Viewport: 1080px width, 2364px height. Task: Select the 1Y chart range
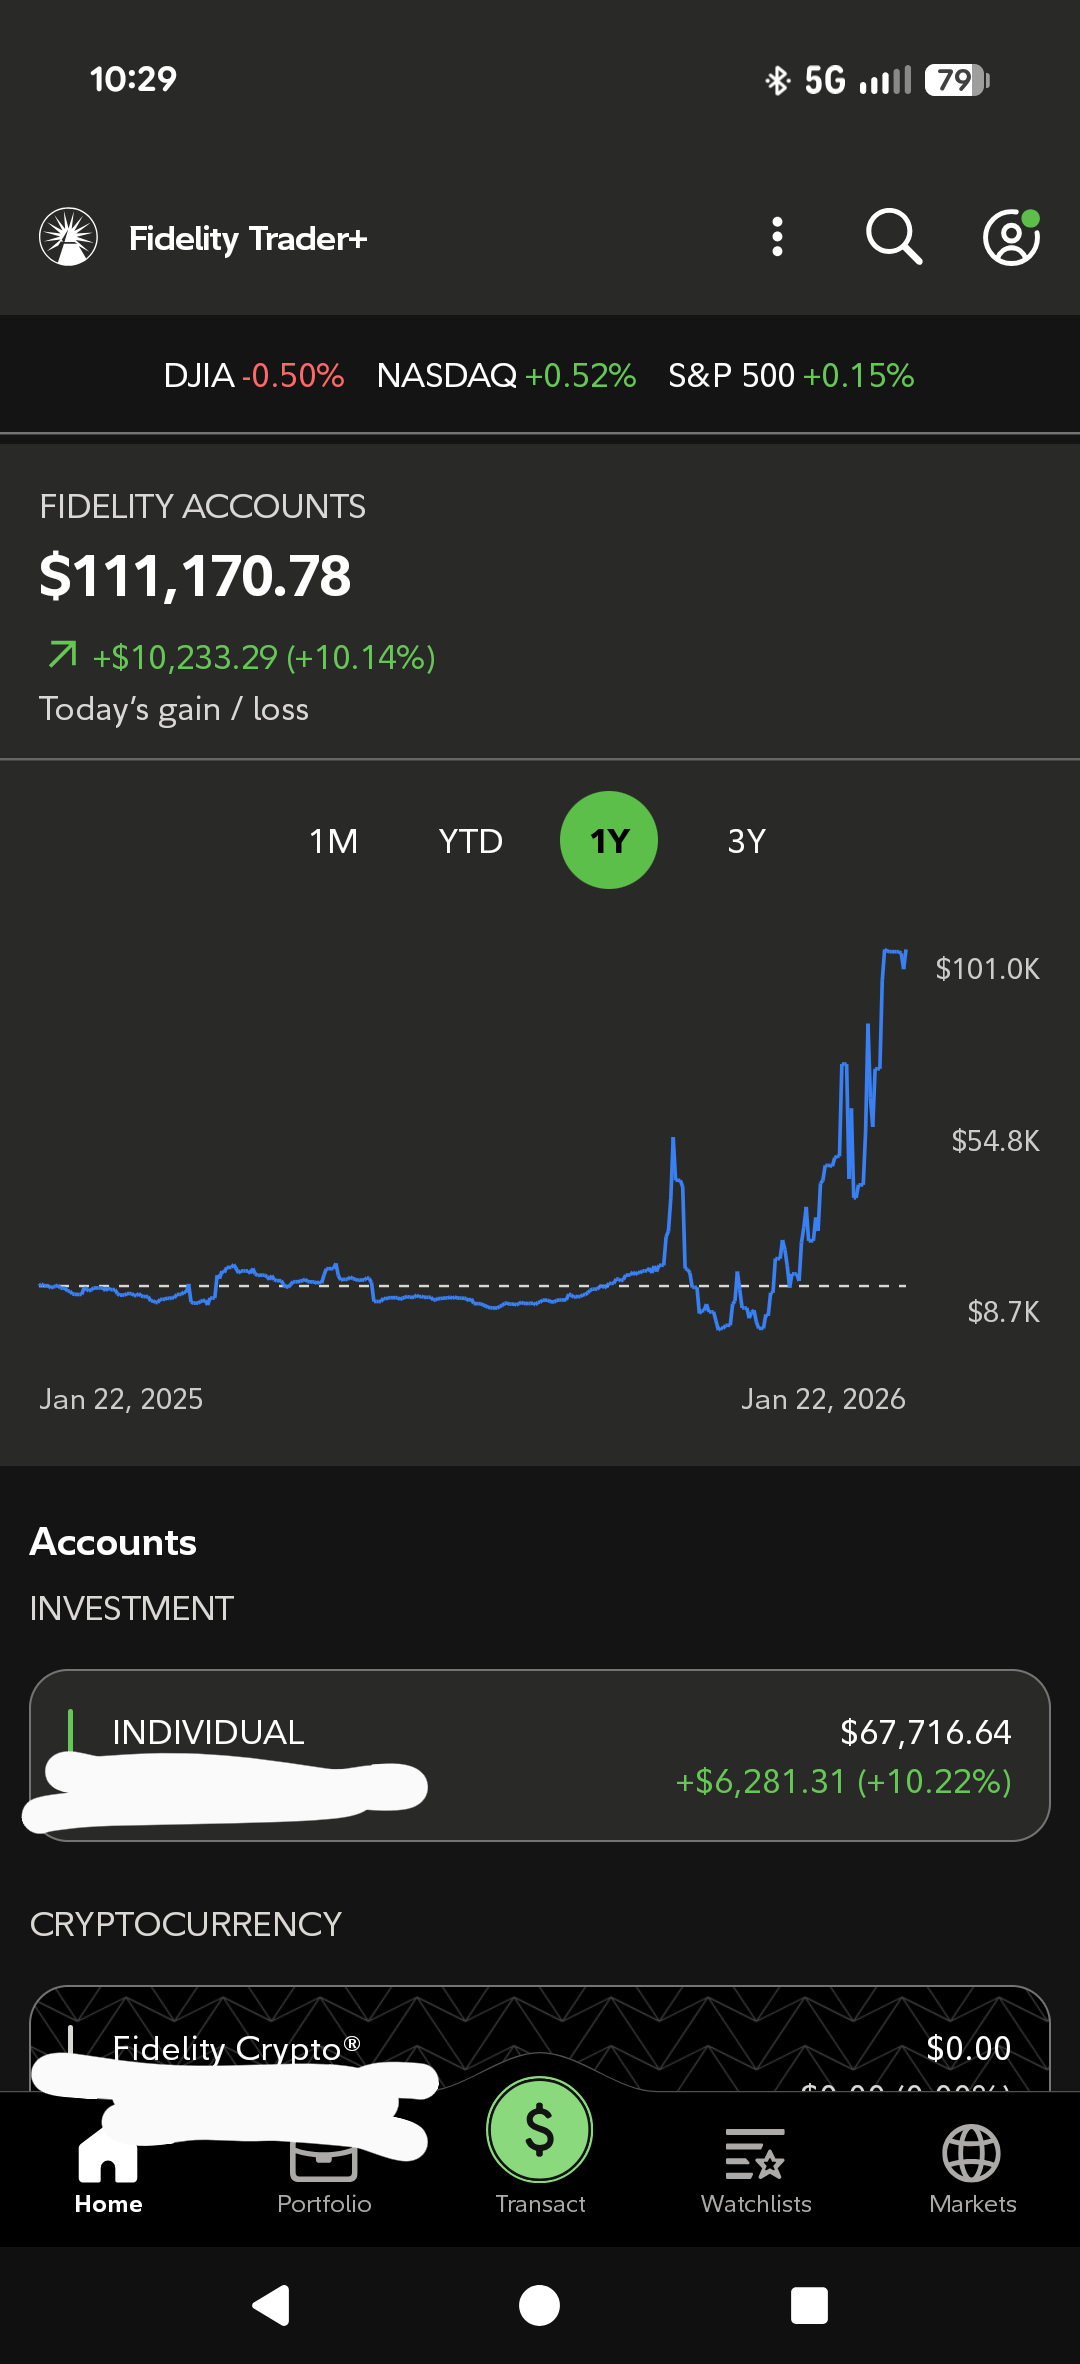coord(609,840)
